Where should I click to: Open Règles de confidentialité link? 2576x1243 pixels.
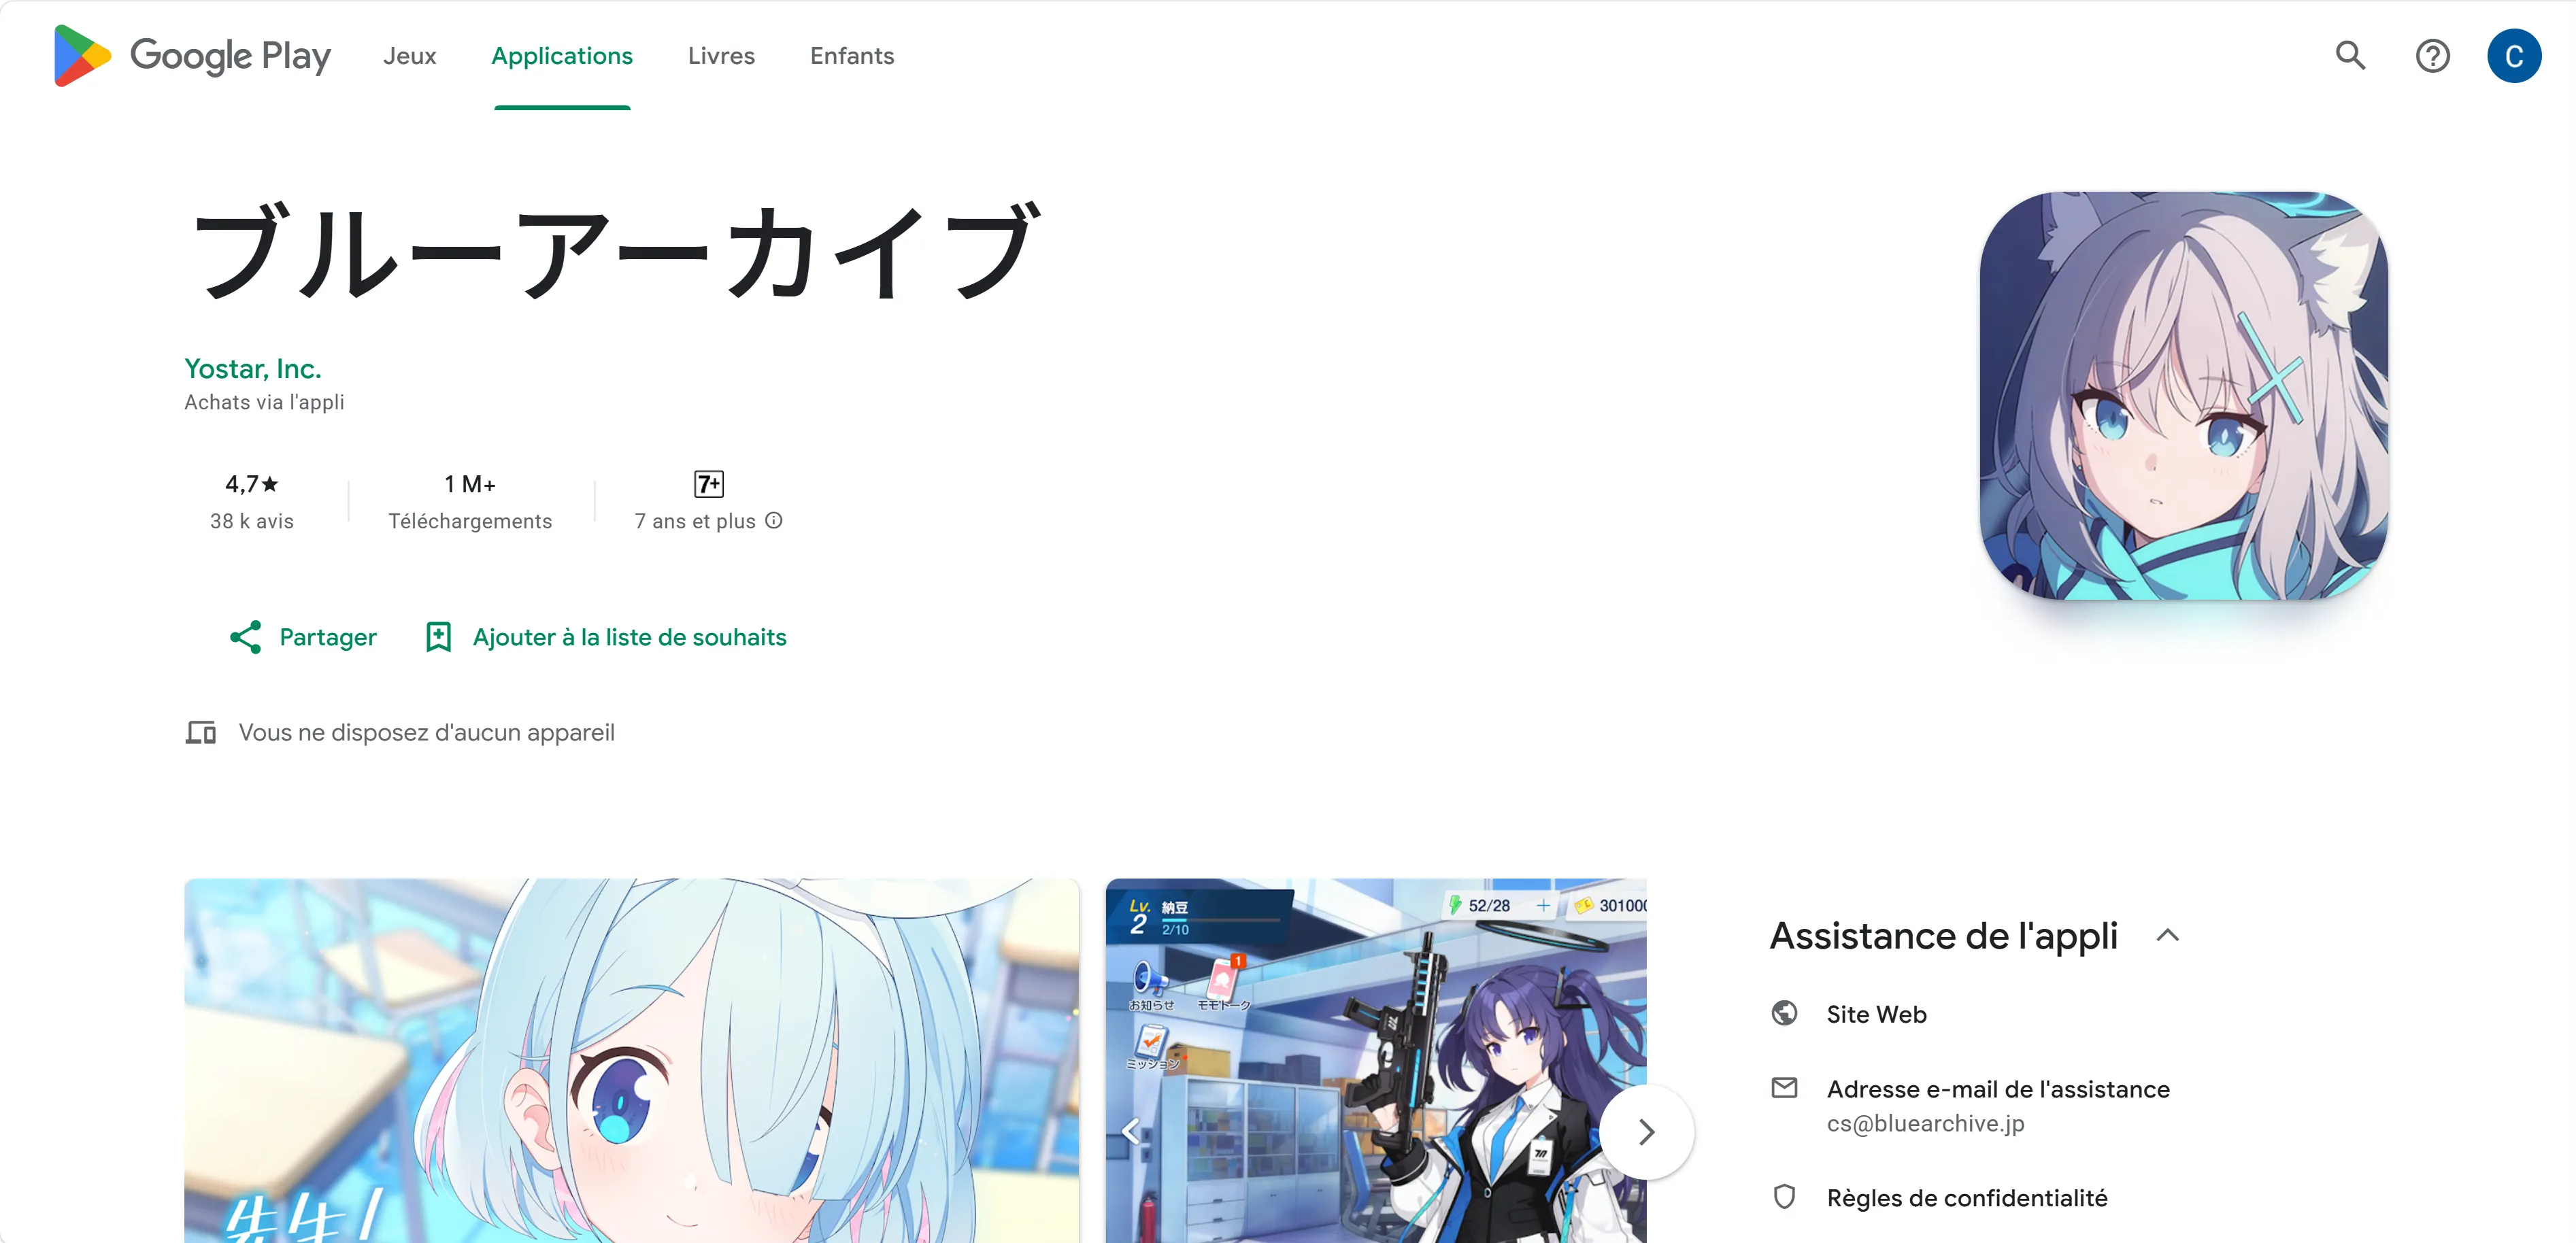[1968, 1199]
